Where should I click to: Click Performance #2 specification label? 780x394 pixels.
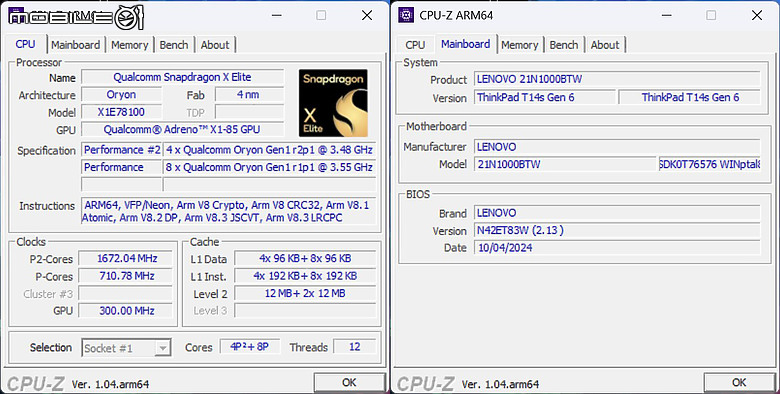pyautogui.click(x=122, y=150)
